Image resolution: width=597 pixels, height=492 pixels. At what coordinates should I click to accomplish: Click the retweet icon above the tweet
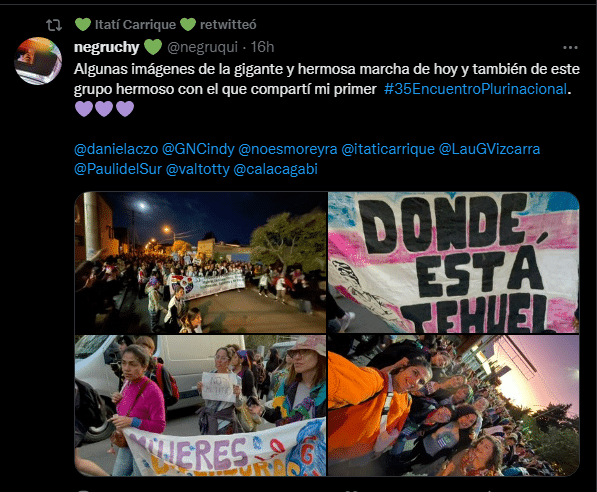click(54, 25)
